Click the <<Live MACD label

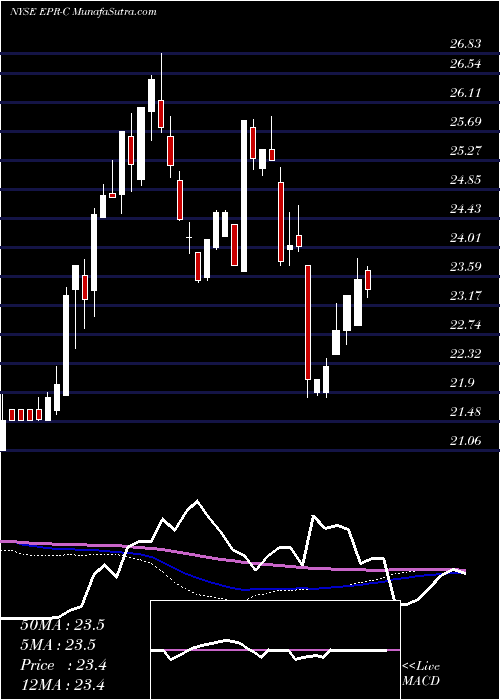tap(421, 674)
